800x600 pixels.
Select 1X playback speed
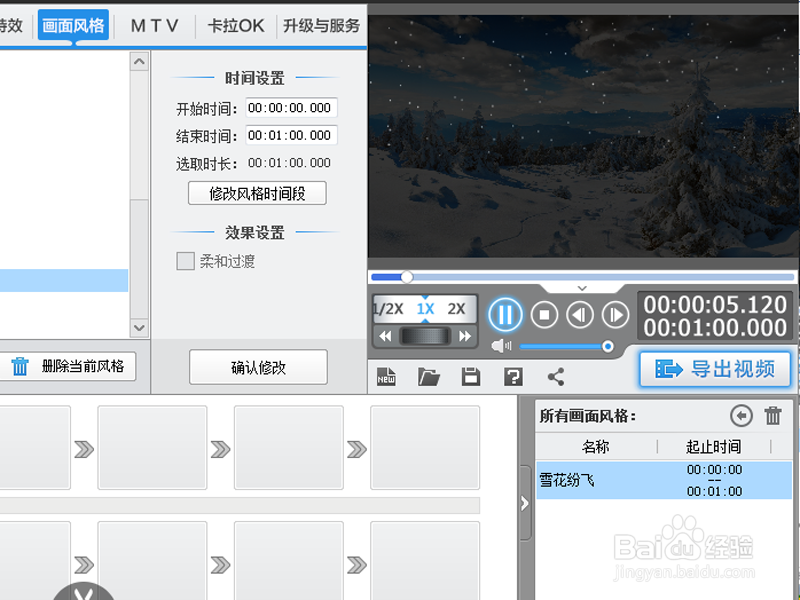tap(426, 309)
